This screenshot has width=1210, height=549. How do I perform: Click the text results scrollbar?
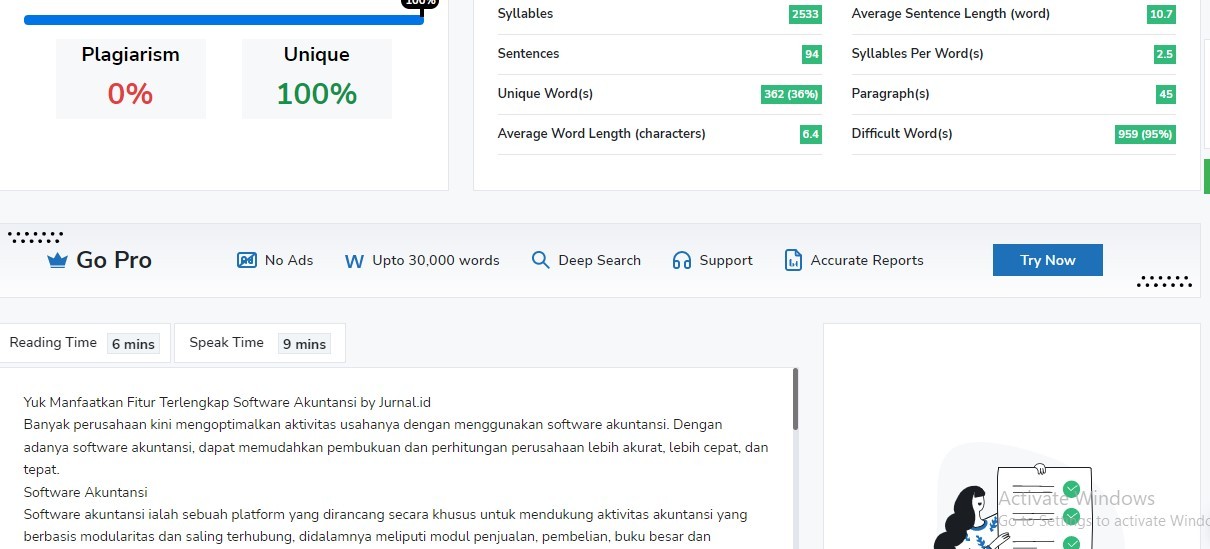795,399
